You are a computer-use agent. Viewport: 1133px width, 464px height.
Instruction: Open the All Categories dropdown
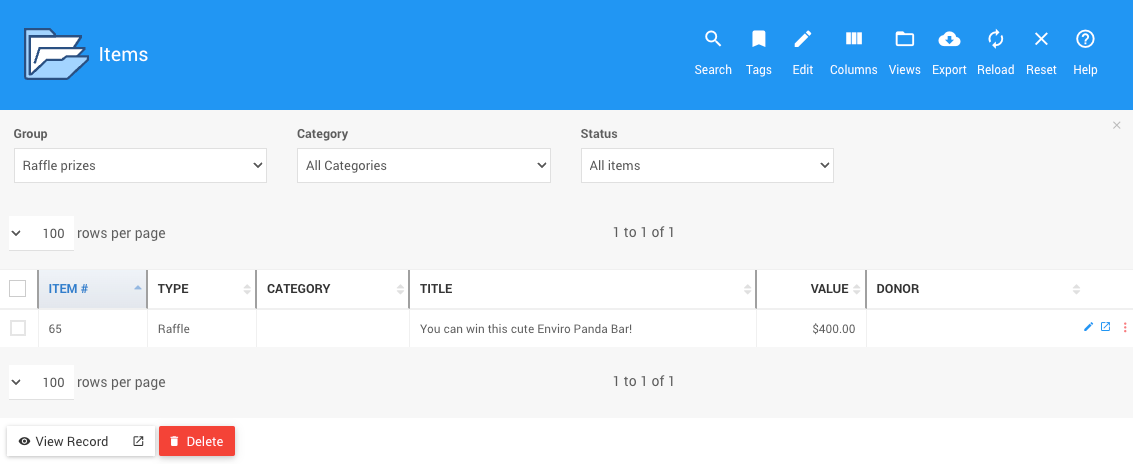[423, 166]
